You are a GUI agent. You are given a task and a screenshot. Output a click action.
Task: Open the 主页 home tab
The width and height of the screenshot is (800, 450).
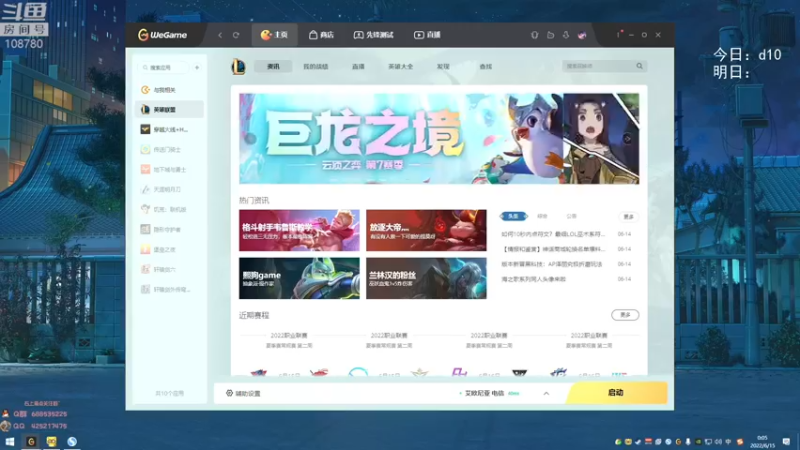pyautogui.click(x=274, y=35)
